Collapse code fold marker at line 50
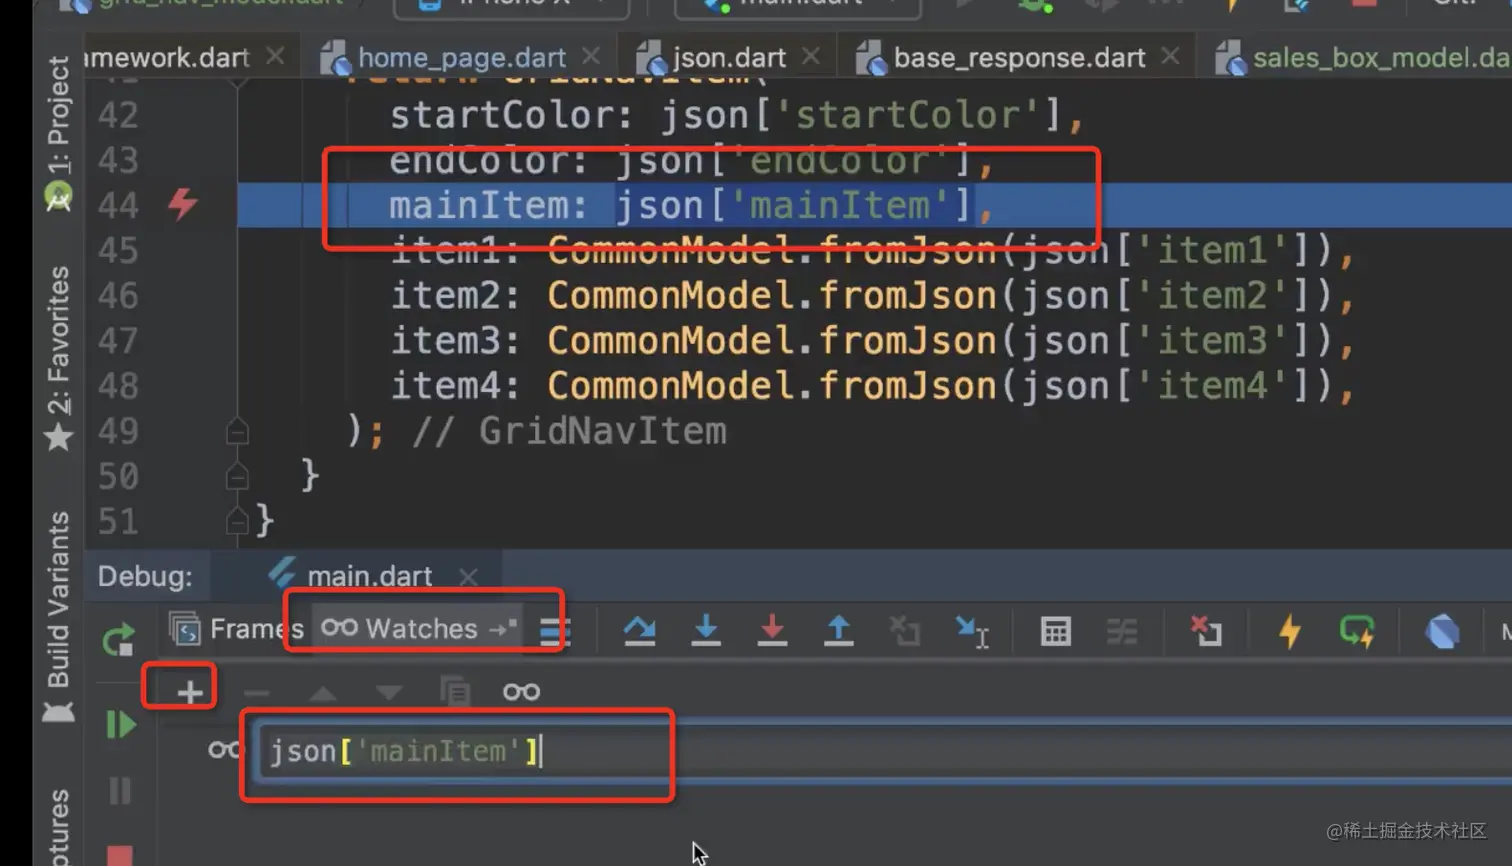This screenshot has width=1512, height=866. click(237, 476)
